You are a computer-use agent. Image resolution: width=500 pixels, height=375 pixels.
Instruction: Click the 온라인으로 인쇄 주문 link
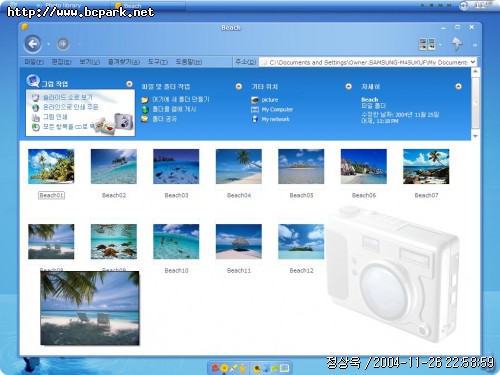pyautogui.click(x=71, y=107)
